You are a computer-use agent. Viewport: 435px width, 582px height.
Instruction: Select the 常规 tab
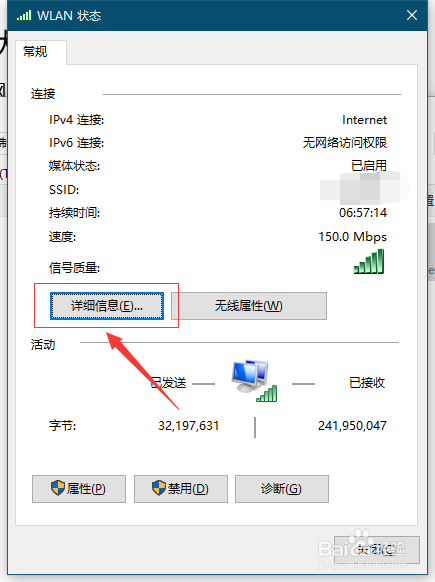point(36,52)
